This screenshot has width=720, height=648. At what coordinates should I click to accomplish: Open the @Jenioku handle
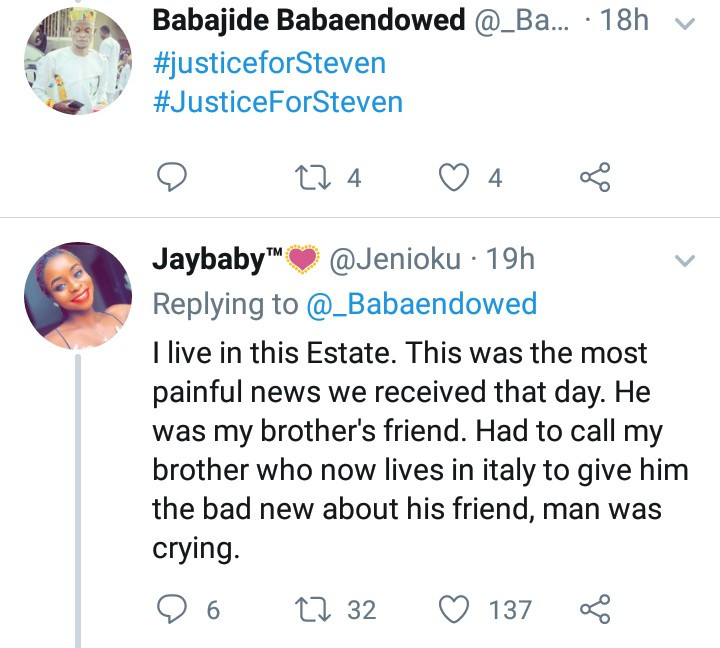point(395,259)
